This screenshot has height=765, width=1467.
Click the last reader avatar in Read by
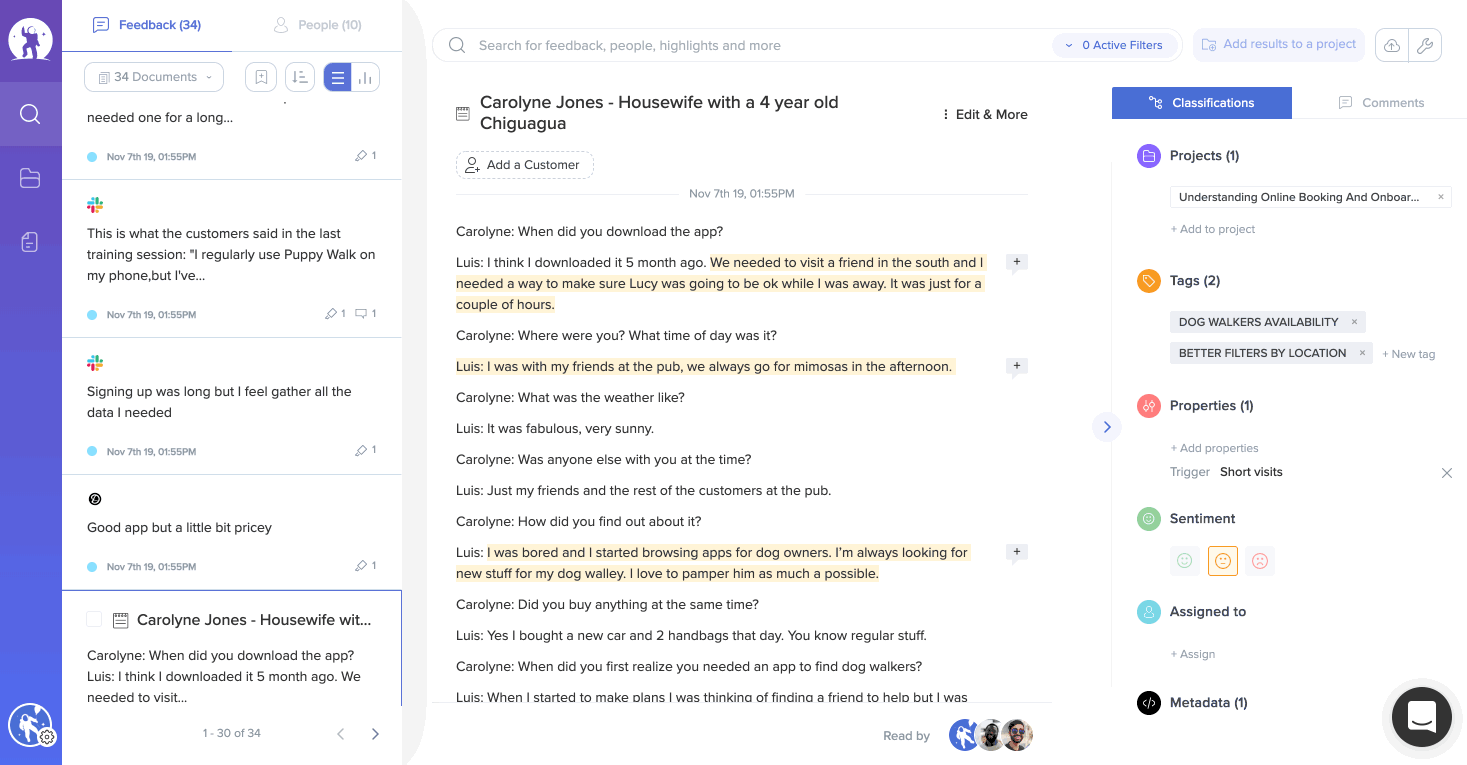coord(1017,735)
